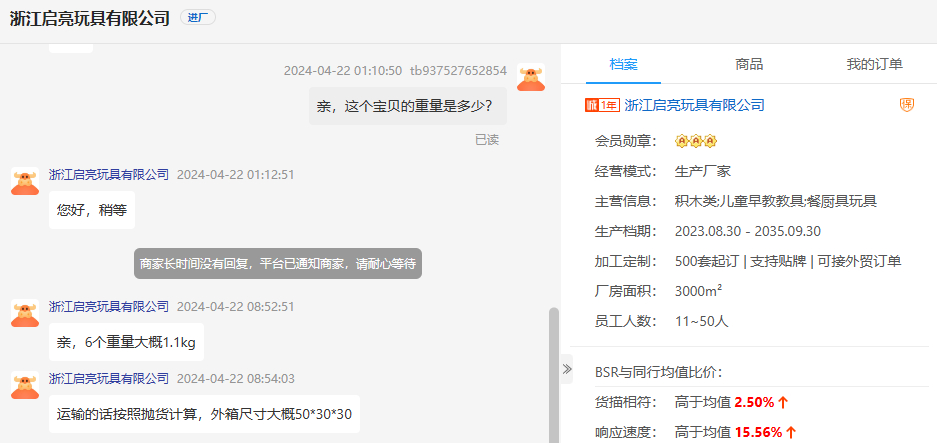Click the 已读 read status
The width and height of the screenshot is (937, 443).
tap(487, 140)
